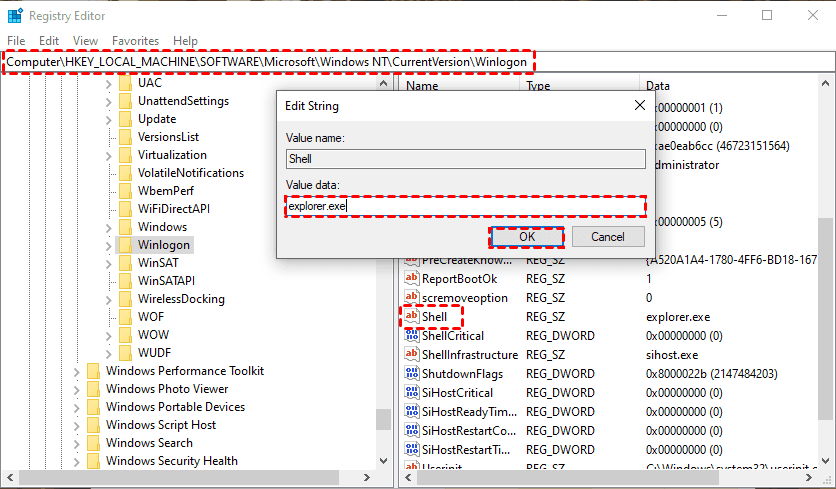Select the WbemPerf folder icon
The height and width of the screenshot is (489, 836).
[125, 191]
